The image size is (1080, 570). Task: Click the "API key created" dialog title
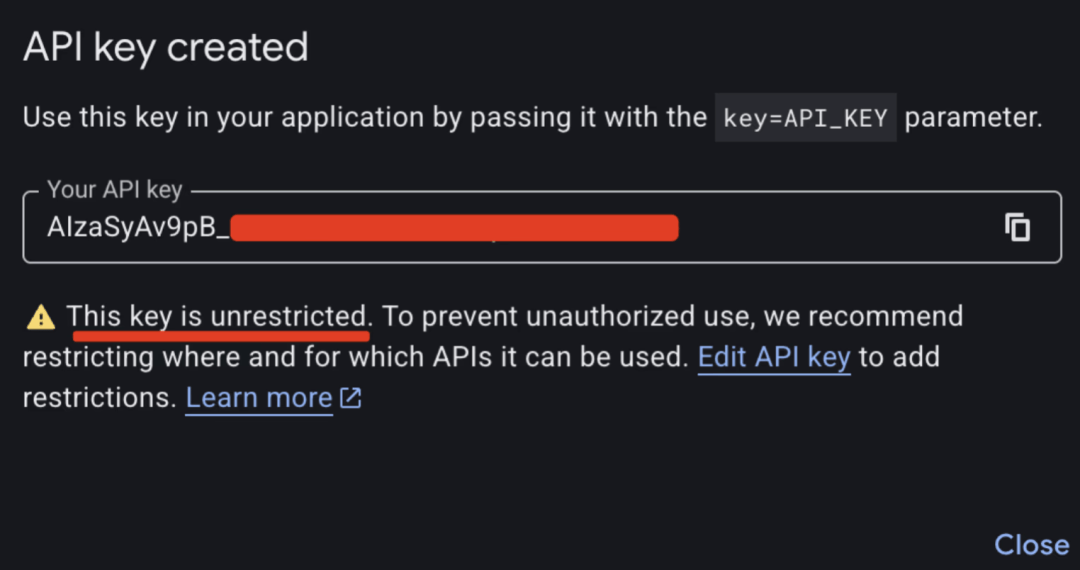[165, 47]
